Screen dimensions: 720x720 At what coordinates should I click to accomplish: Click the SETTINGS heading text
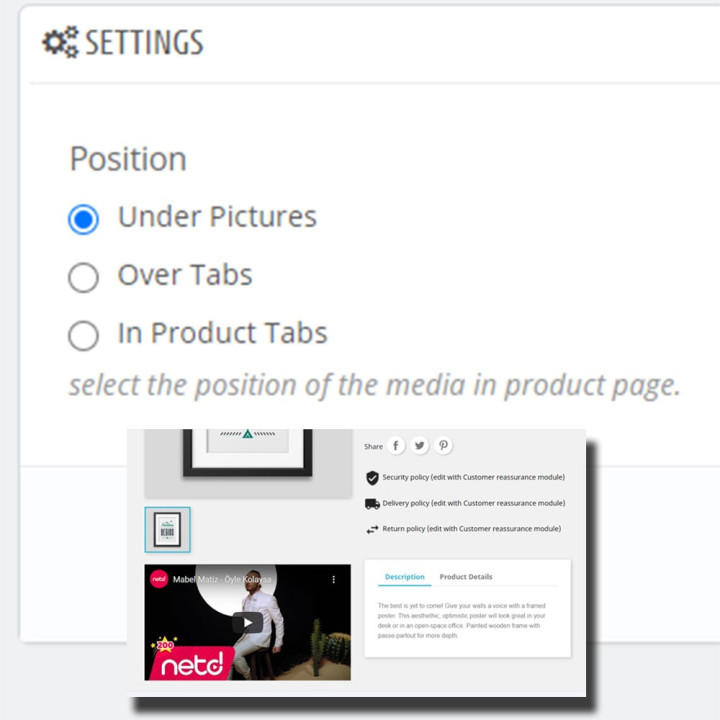144,42
